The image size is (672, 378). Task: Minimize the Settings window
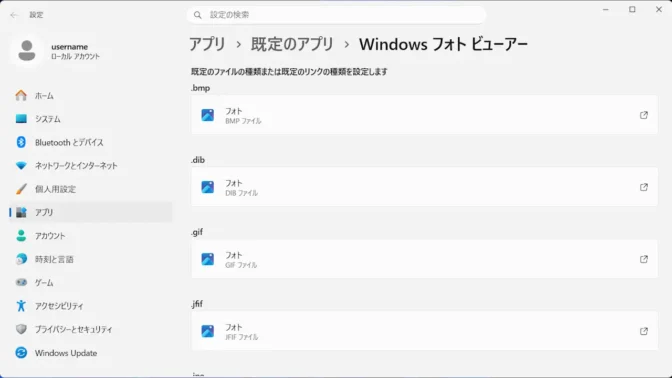tap(606, 9)
